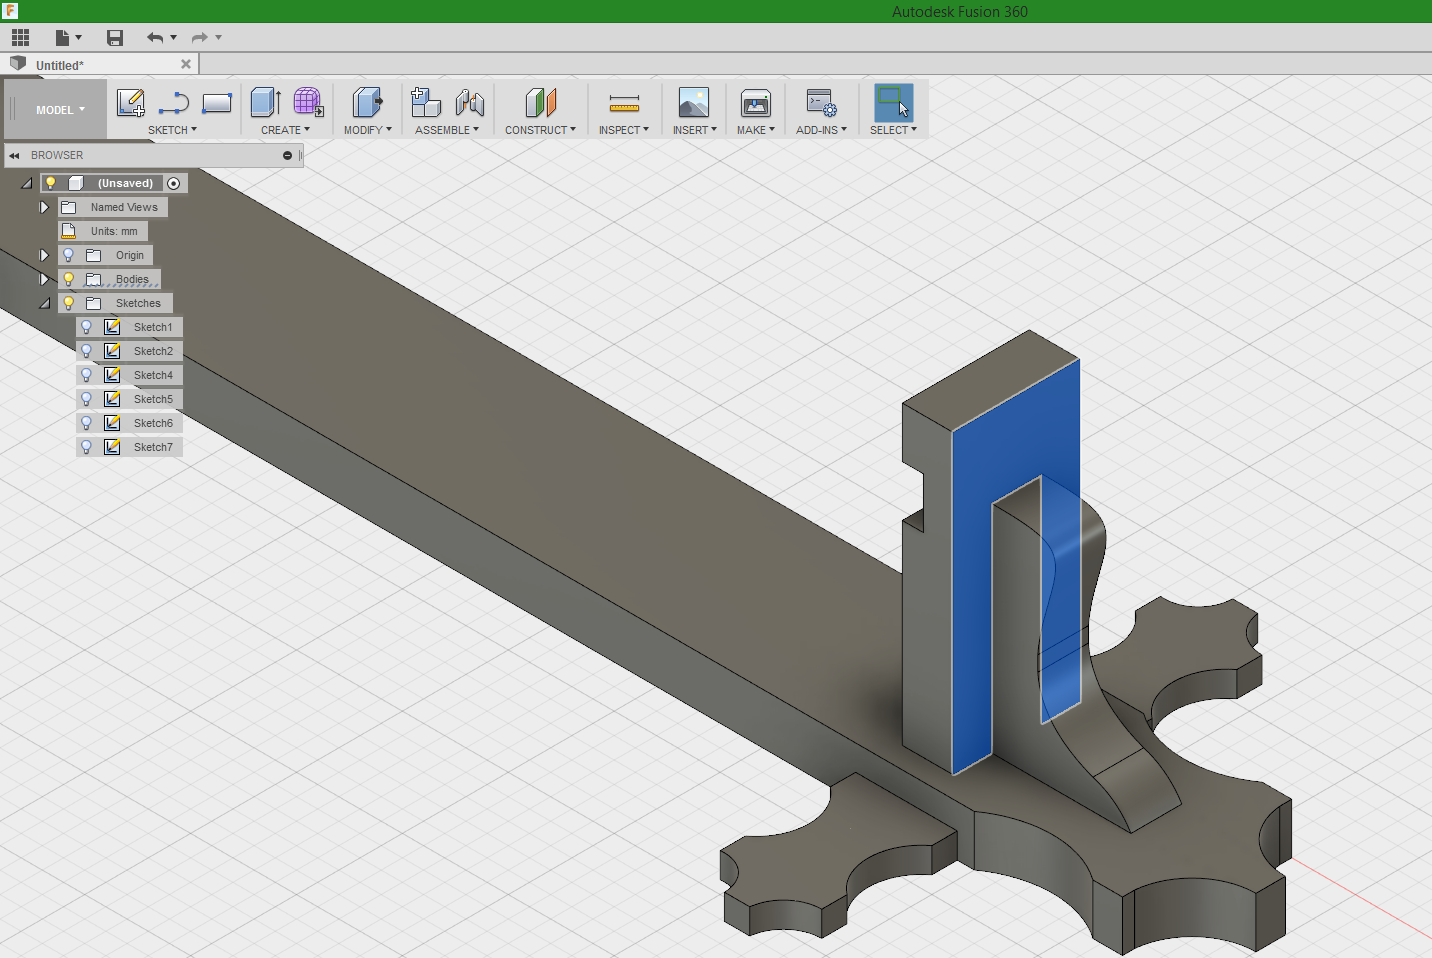This screenshot has height=958, width=1432.
Task: Click the Redo arrow
Action: point(200,38)
